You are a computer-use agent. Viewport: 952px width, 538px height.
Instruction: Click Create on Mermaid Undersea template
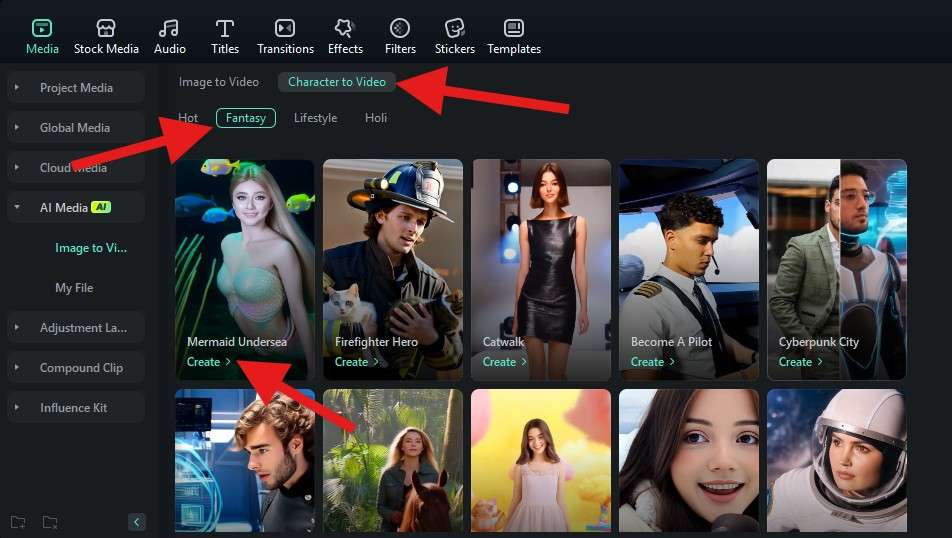coord(208,362)
